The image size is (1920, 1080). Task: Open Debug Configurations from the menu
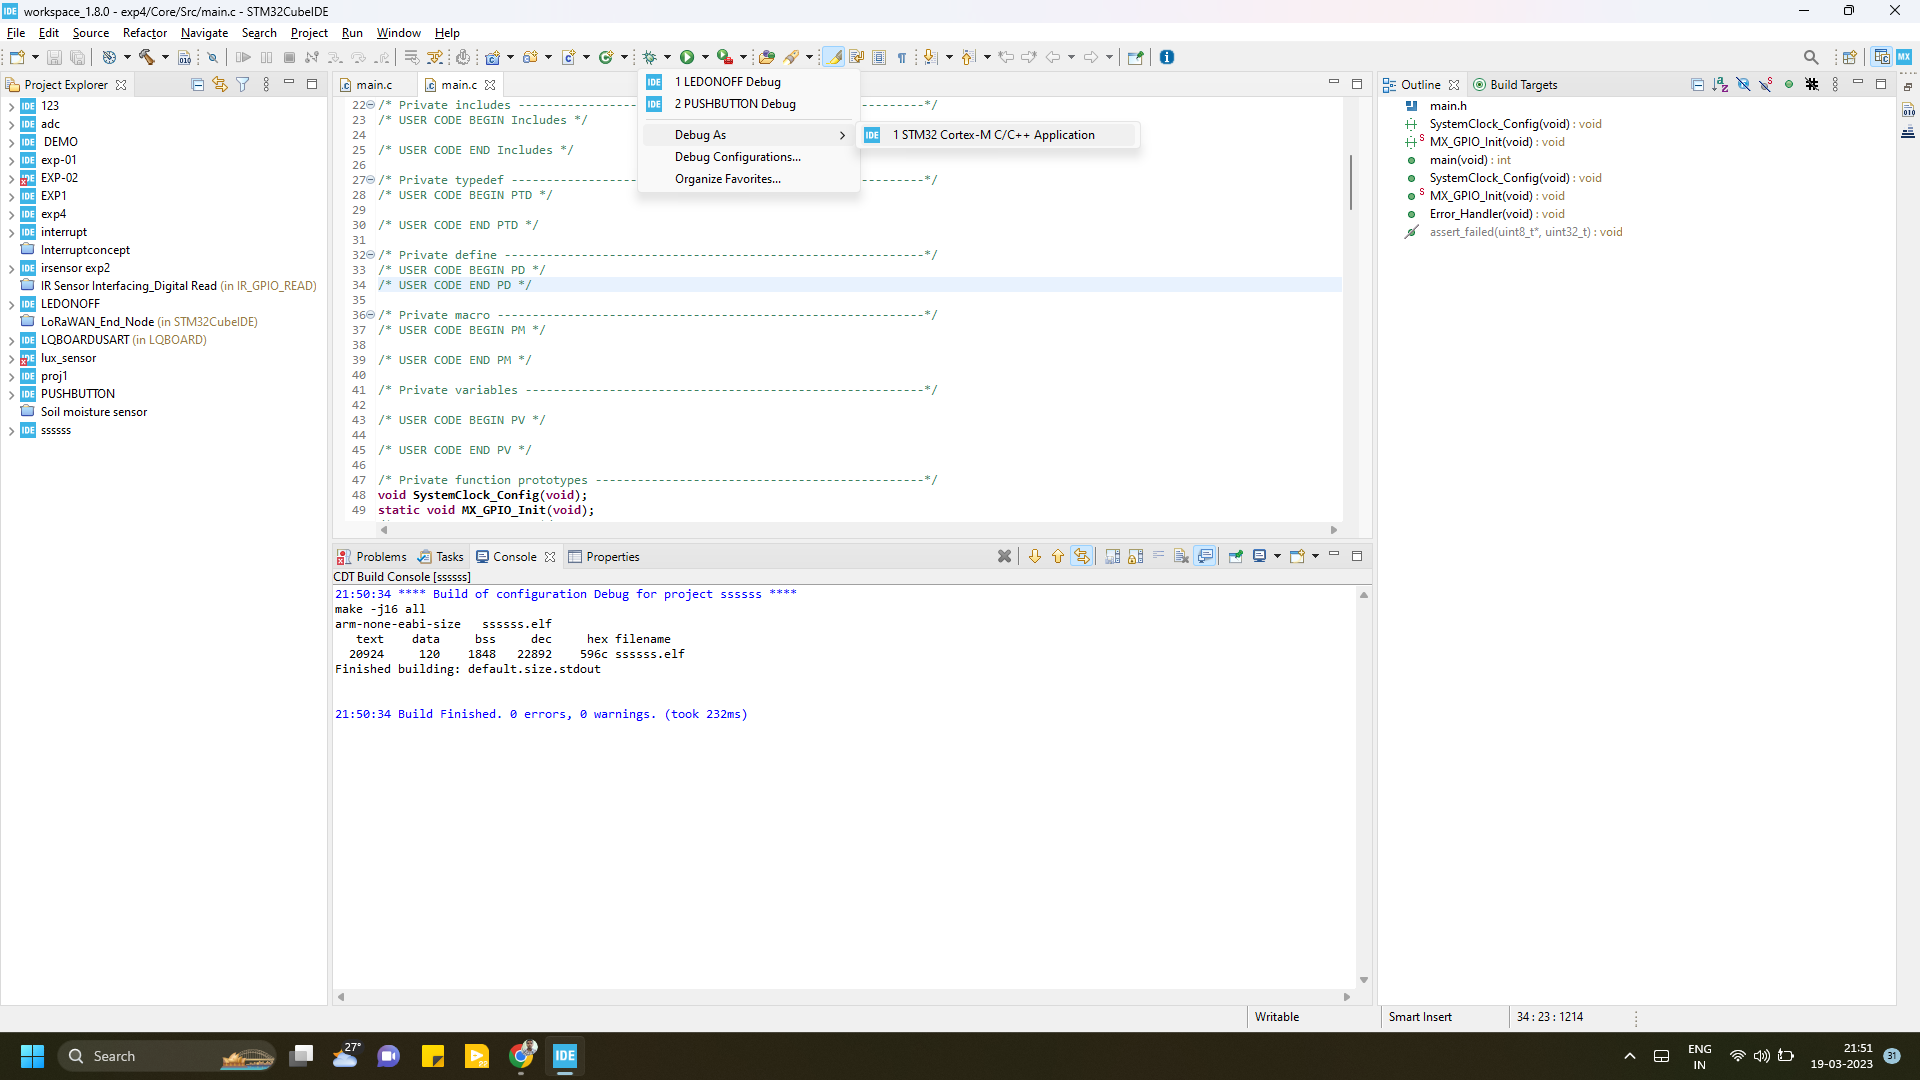737,157
